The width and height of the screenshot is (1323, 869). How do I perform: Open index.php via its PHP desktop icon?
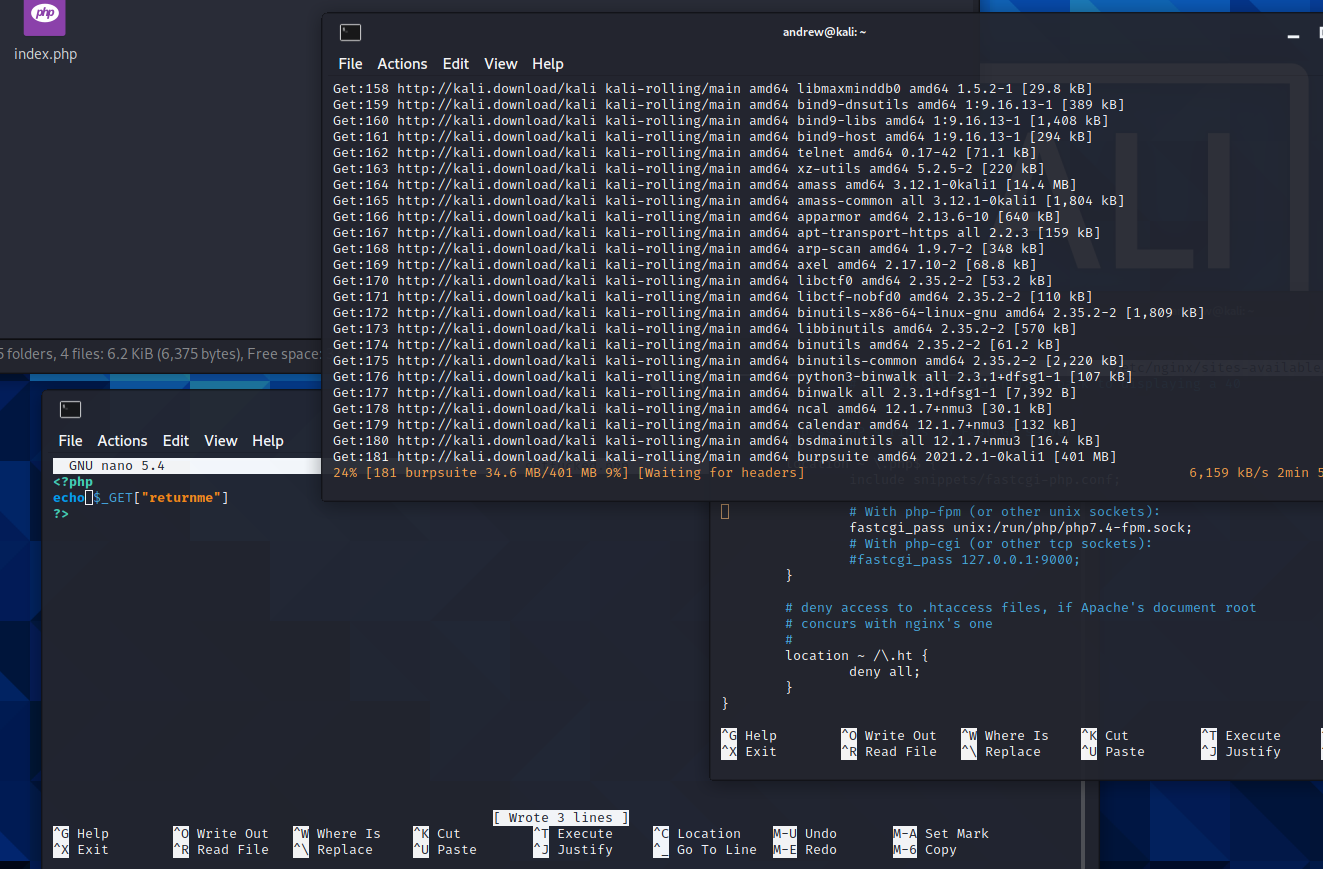44,18
